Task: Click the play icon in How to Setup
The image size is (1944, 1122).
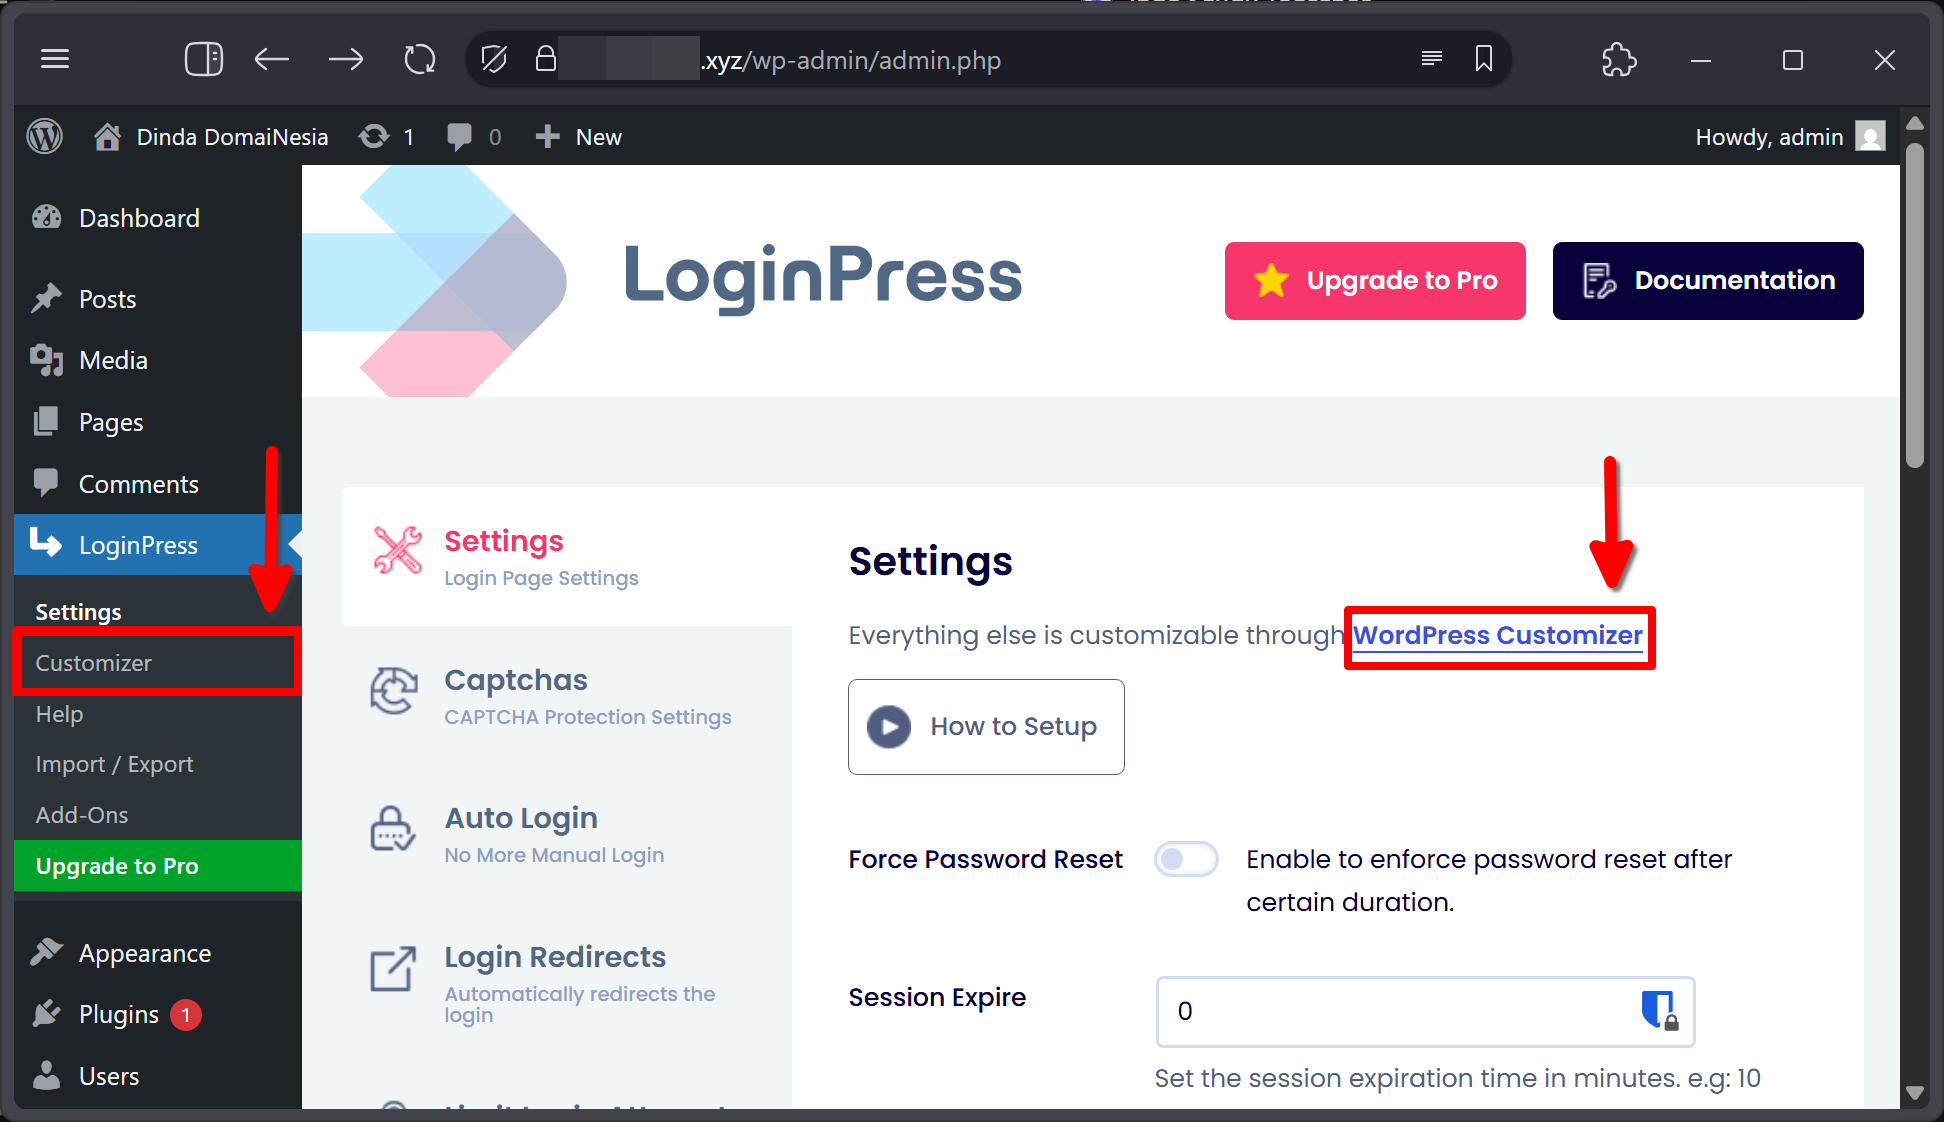Action: tap(889, 727)
